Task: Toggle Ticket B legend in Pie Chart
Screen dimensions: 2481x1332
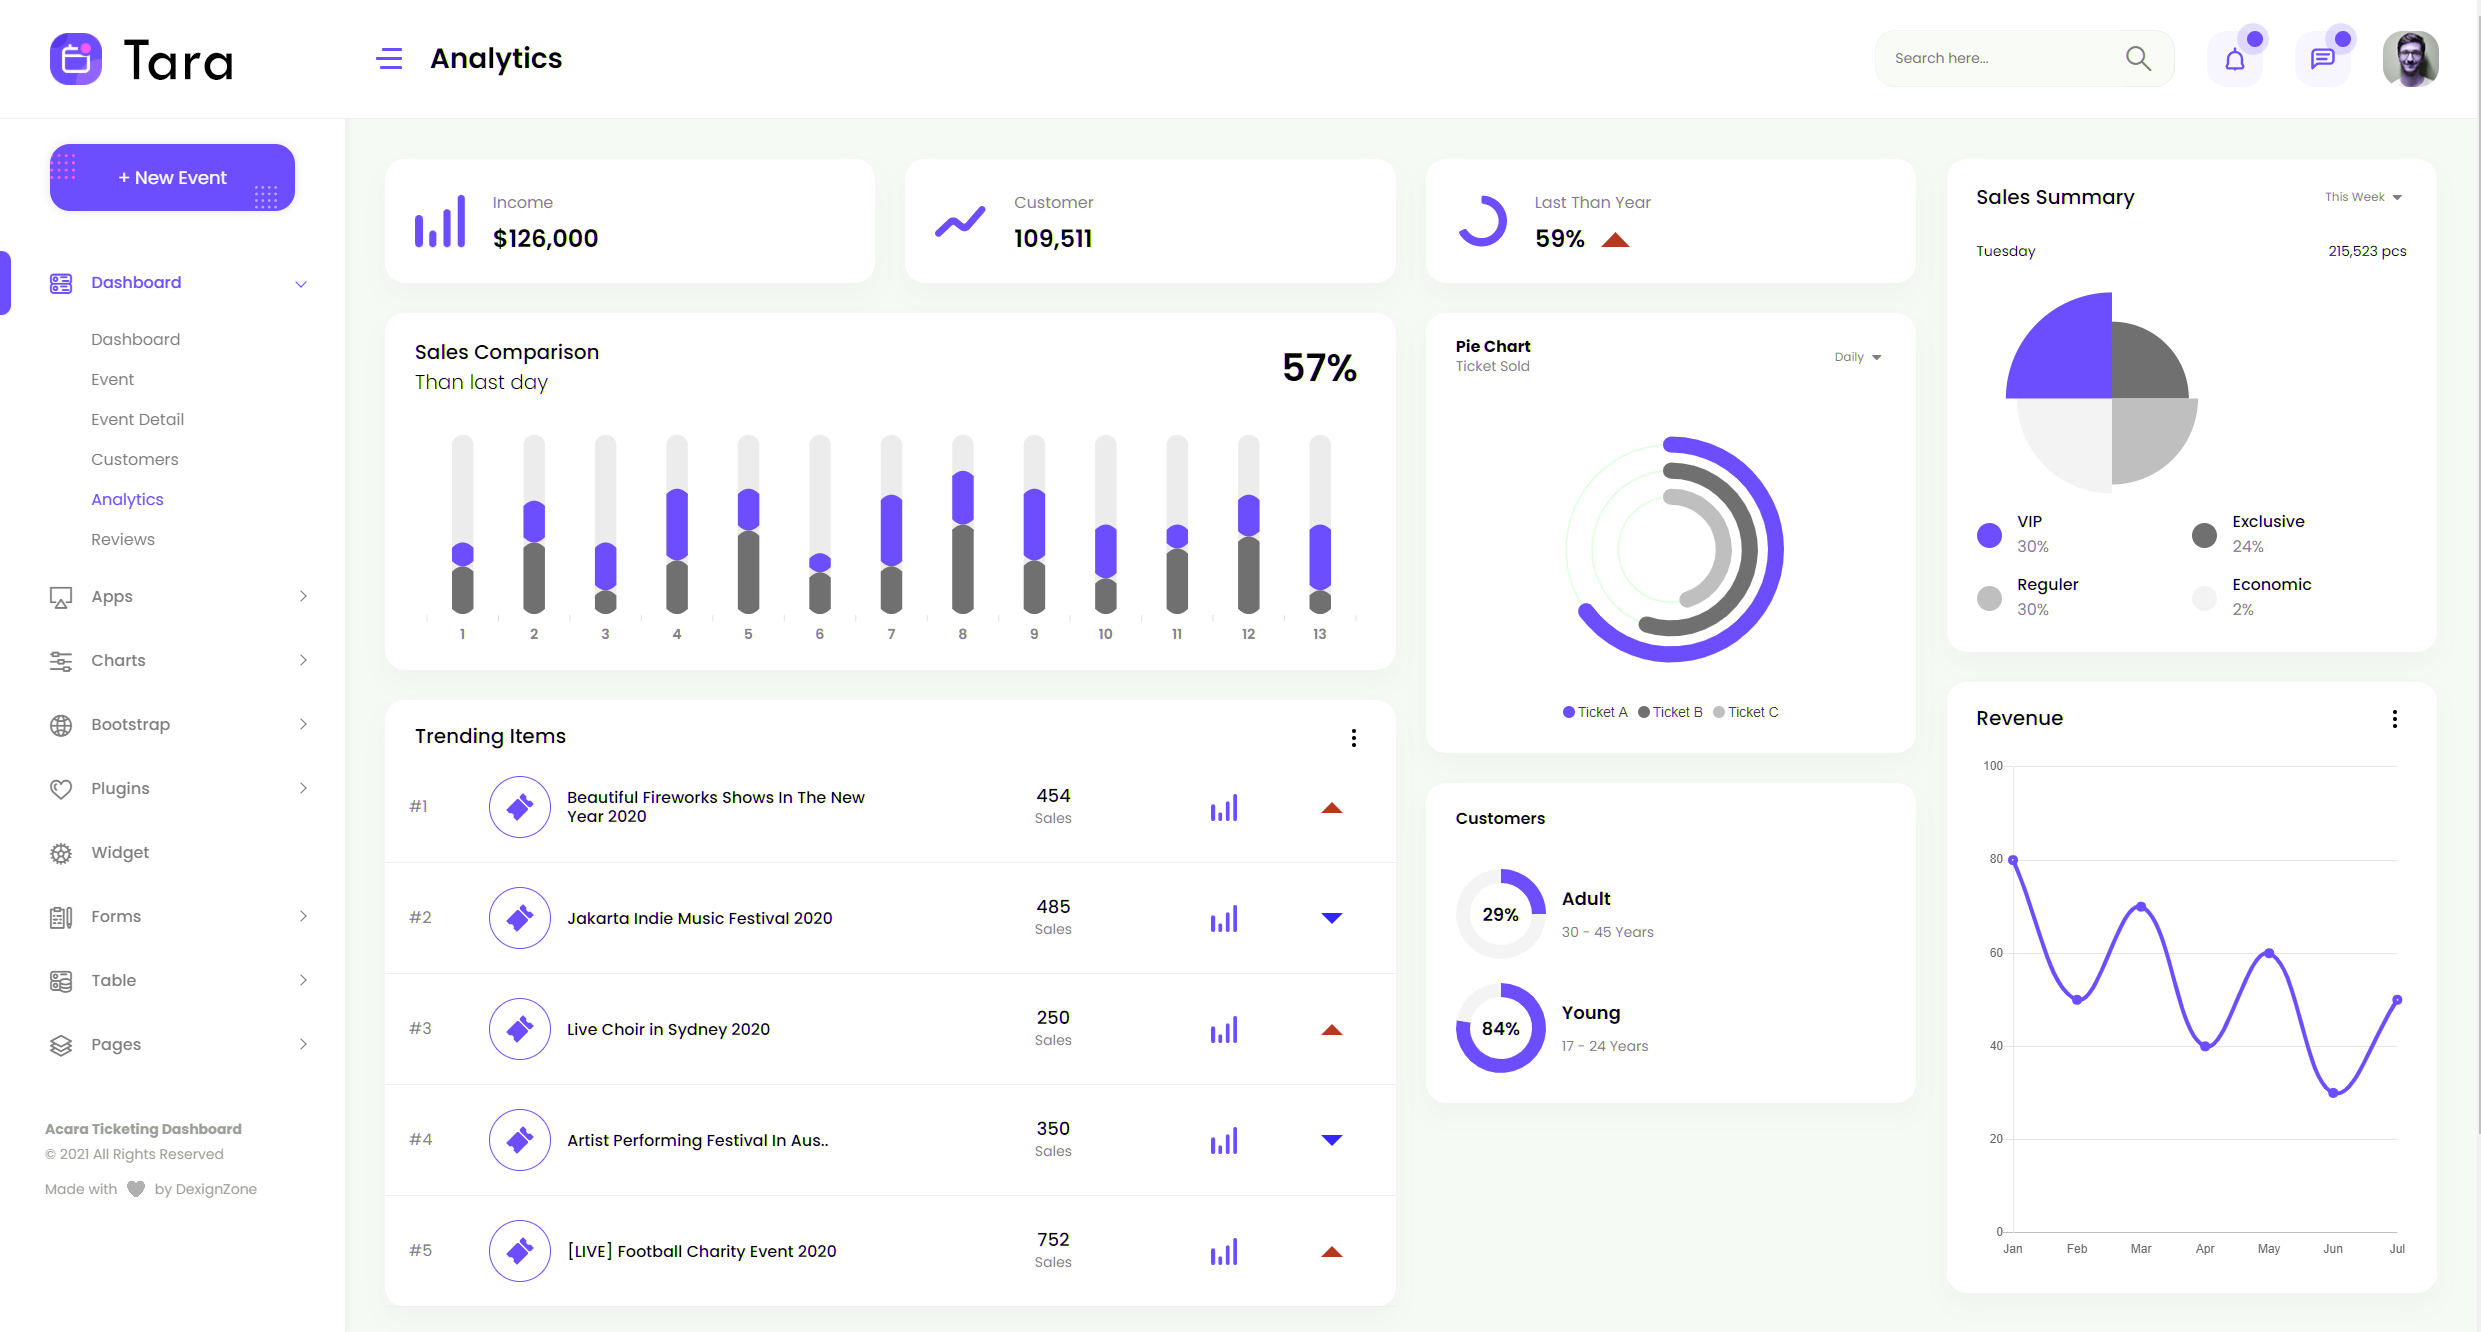Action: tap(1670, 712)
